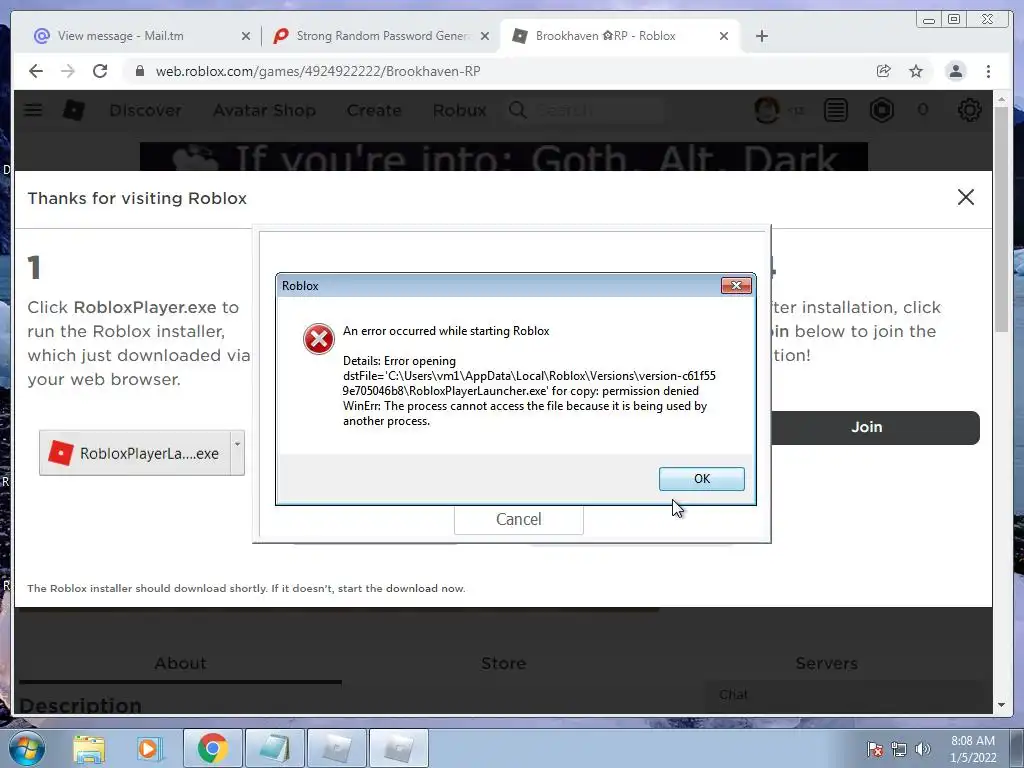The height and width of the screenshot is (768, 1024).
Task: Open the notepad taskbar icon
Action: coord(275,748)
